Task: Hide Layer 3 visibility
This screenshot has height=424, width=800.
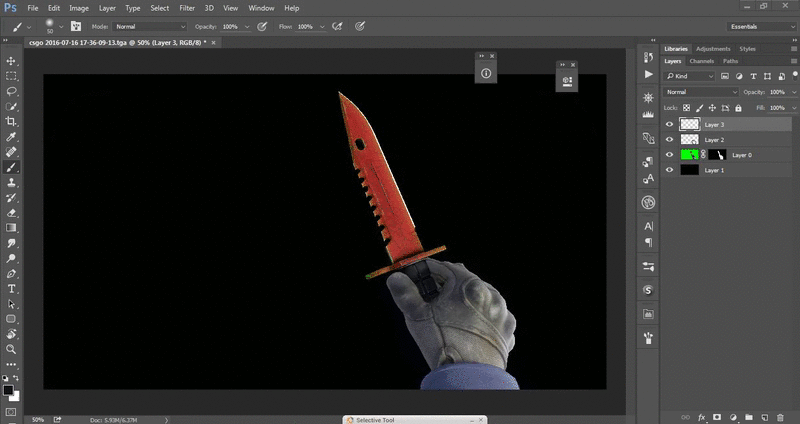Action: [x=669, y=124]
